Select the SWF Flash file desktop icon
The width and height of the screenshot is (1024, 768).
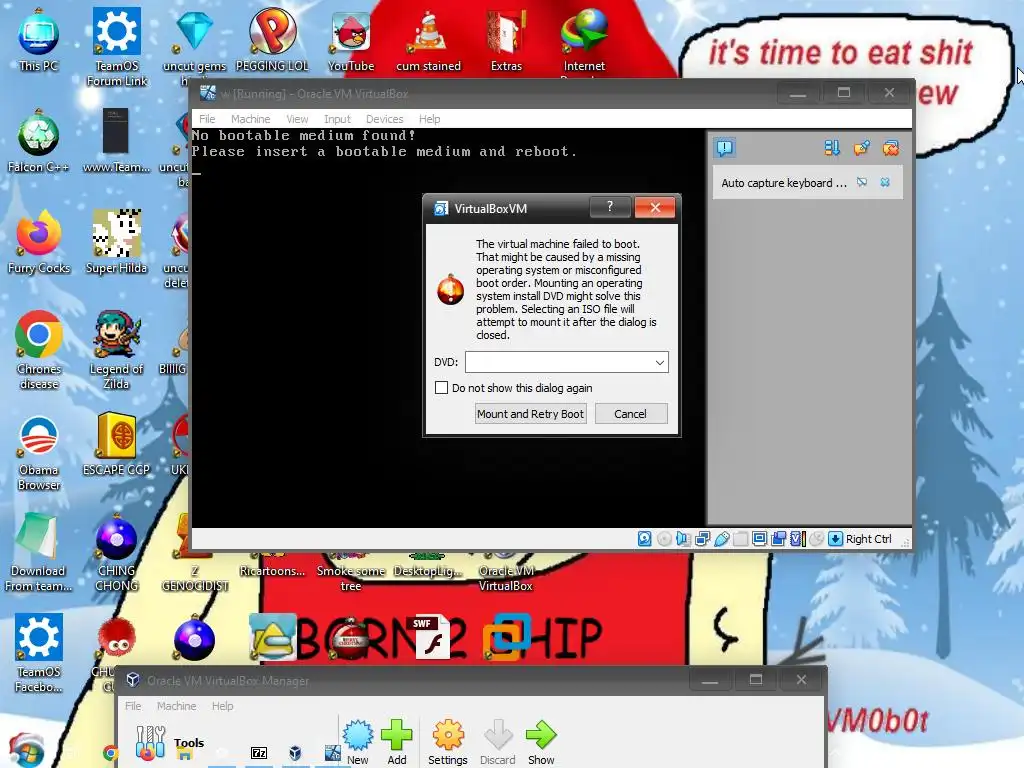tap(428, 637)
